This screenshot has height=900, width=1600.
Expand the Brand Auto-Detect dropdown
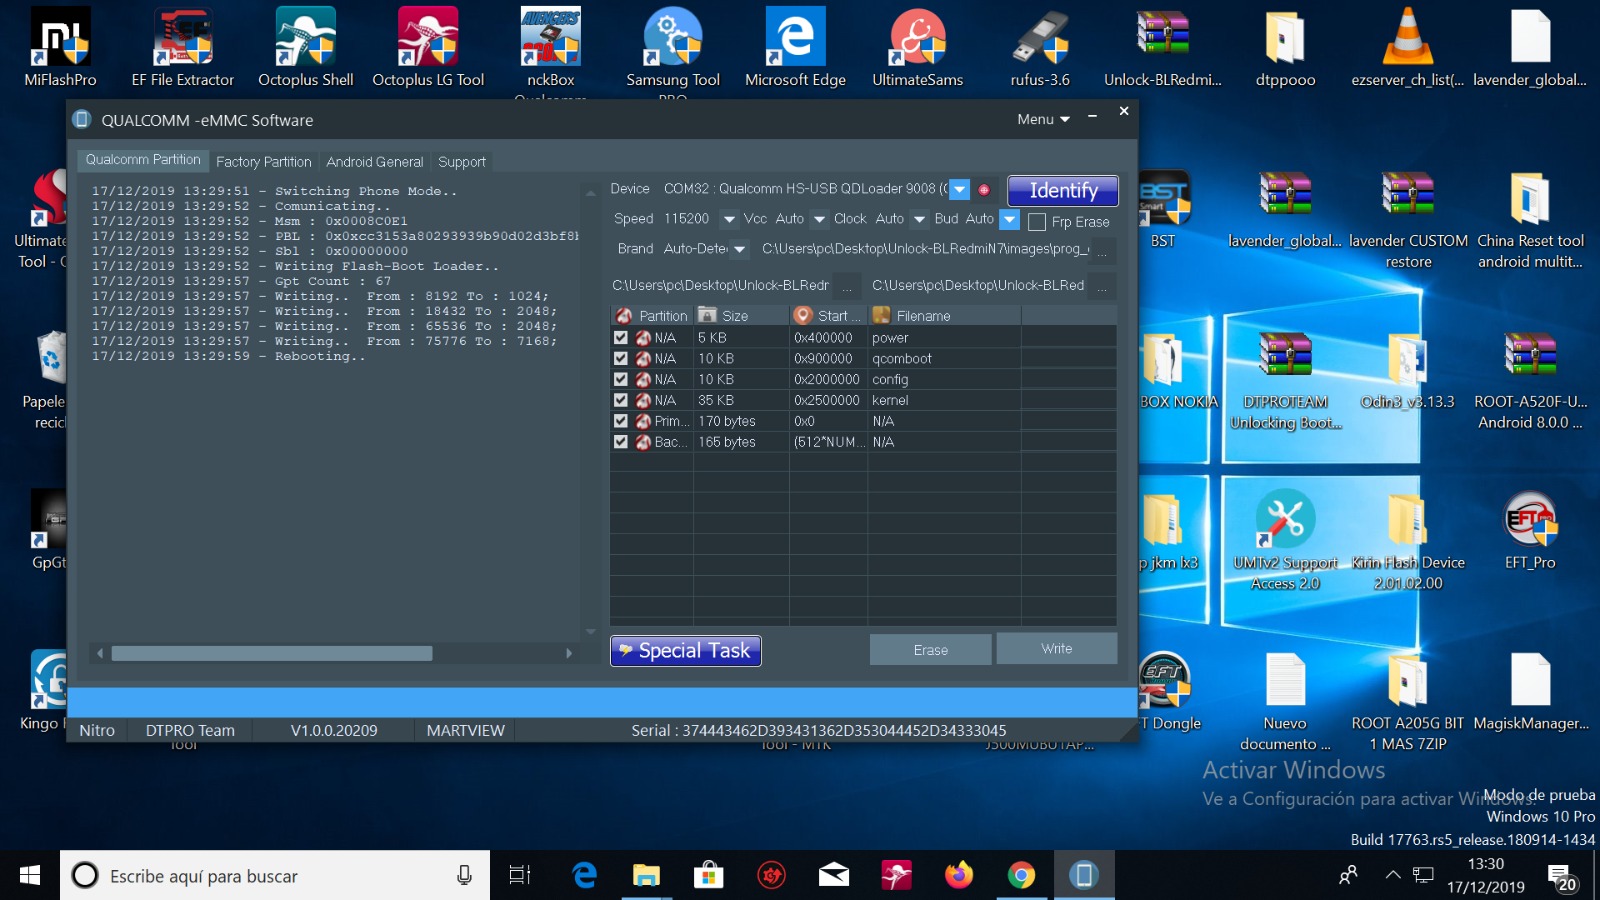pyautogui.click(x=739, y=249)
